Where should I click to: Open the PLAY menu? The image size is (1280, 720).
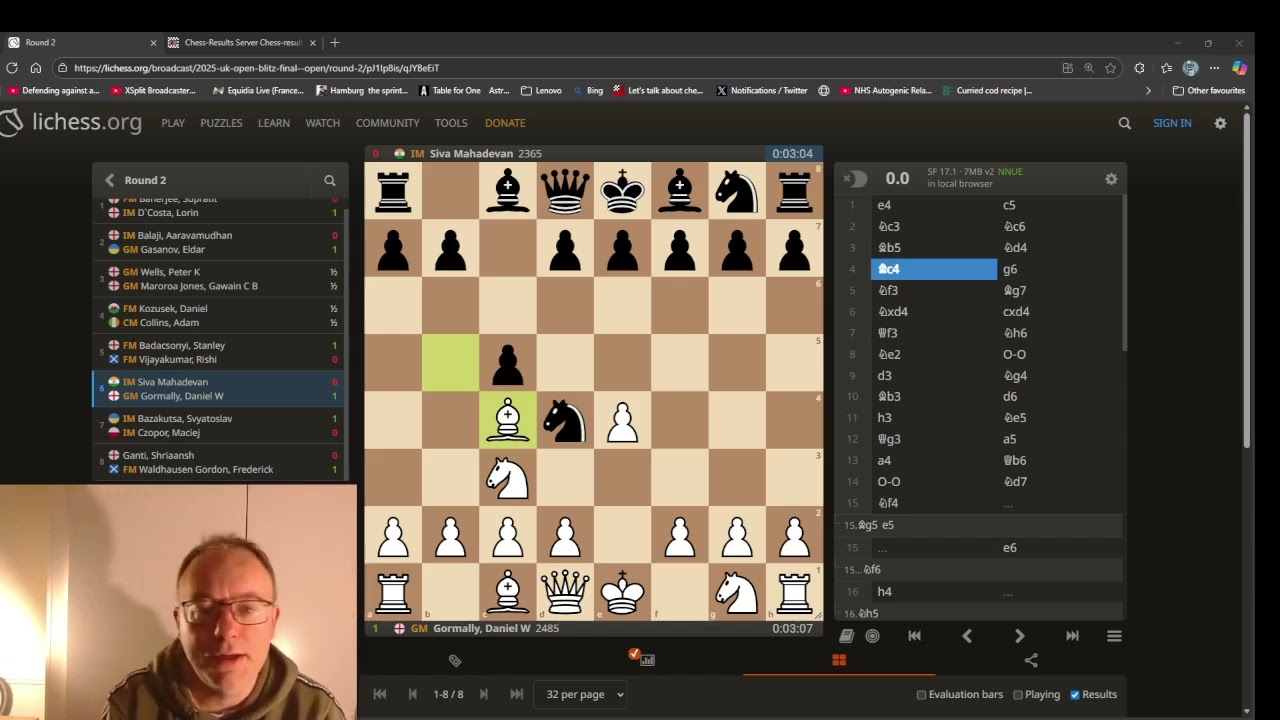[x=173, y=123]
